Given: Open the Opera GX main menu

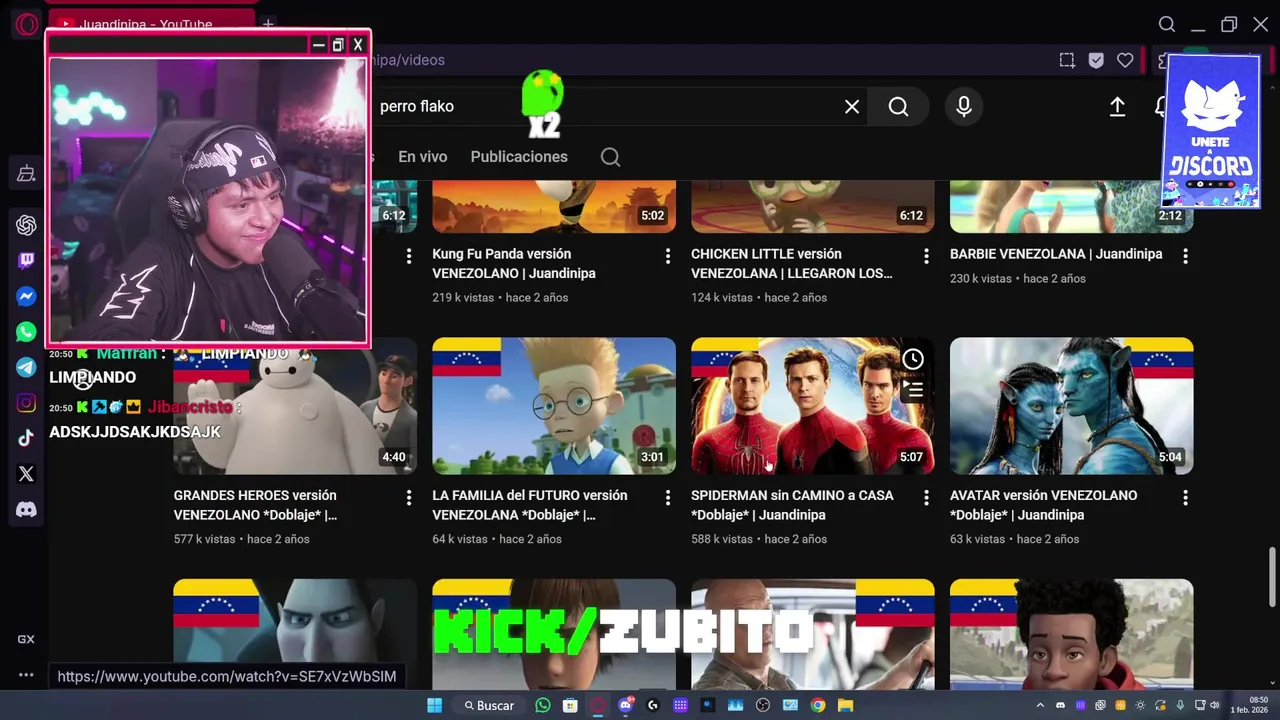Looking at the screenshot, I should (x=27, y=24).
